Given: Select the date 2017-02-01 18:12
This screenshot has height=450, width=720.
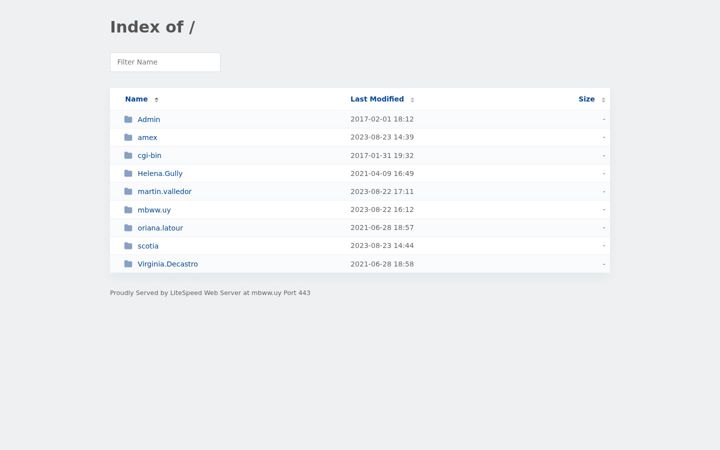Looking at the screenshot, I should coord(382,119).
